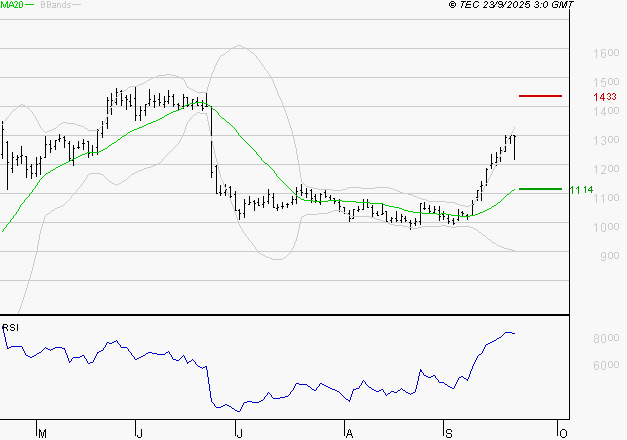
Task: Click the 900 price axis label
Action: coord(610,256)
